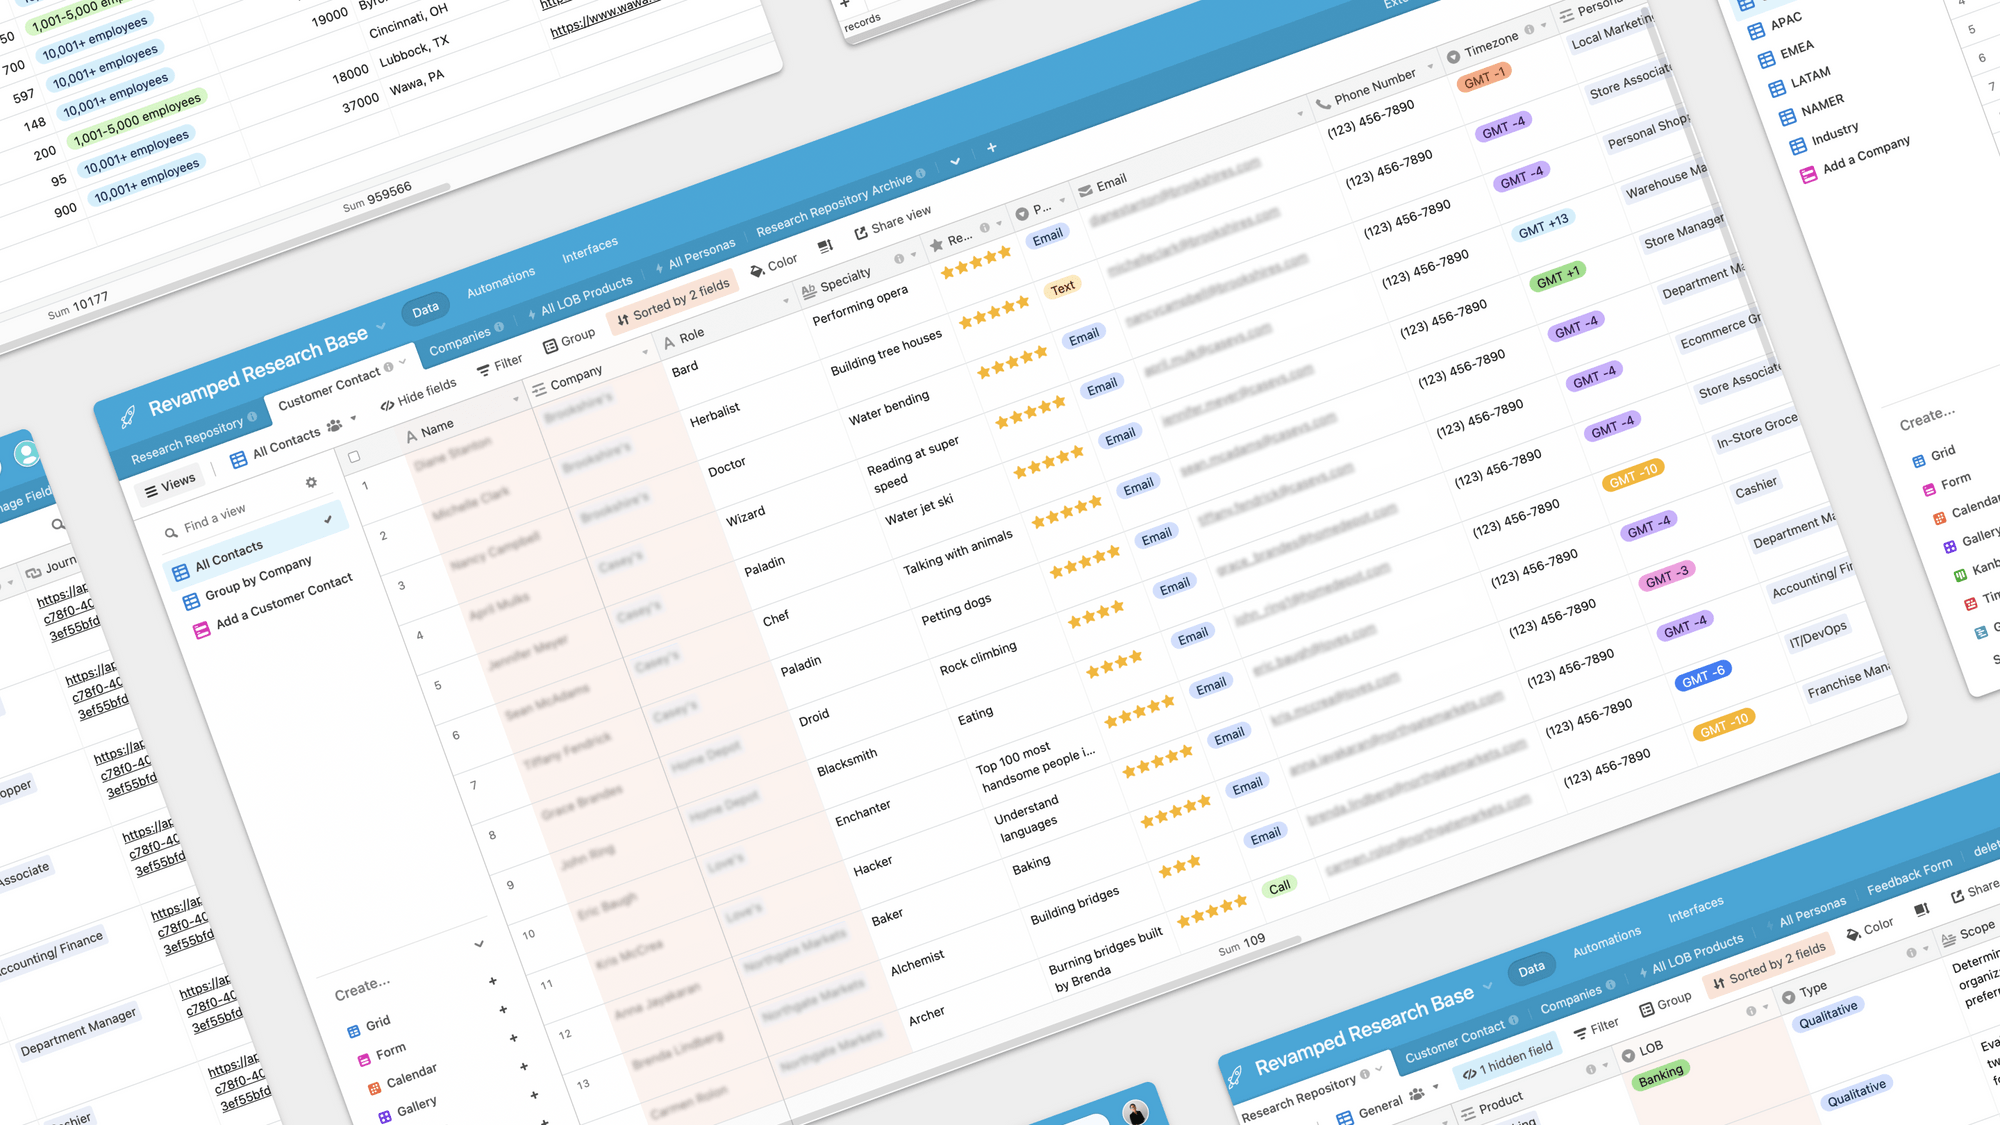
Task: Open the Timezone column header dropdown arrow
Action: coord(1543,25)
